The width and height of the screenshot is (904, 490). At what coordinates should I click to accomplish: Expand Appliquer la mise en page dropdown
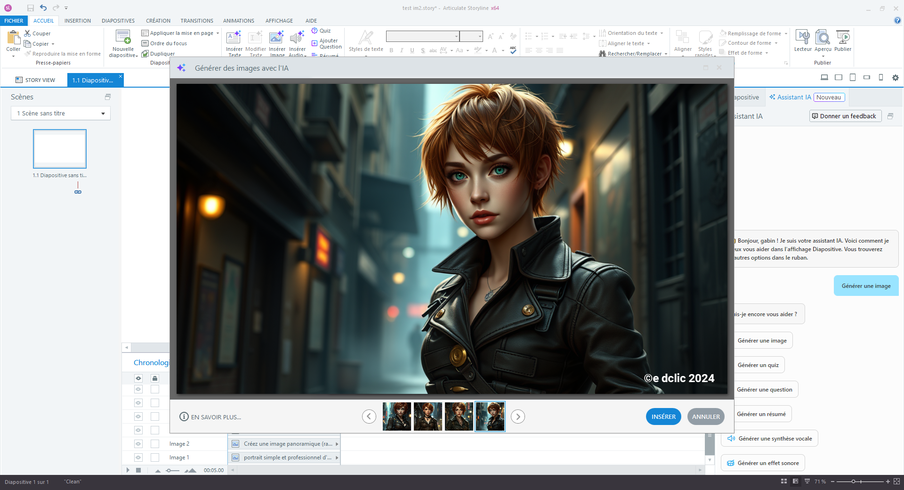(218, 33)
